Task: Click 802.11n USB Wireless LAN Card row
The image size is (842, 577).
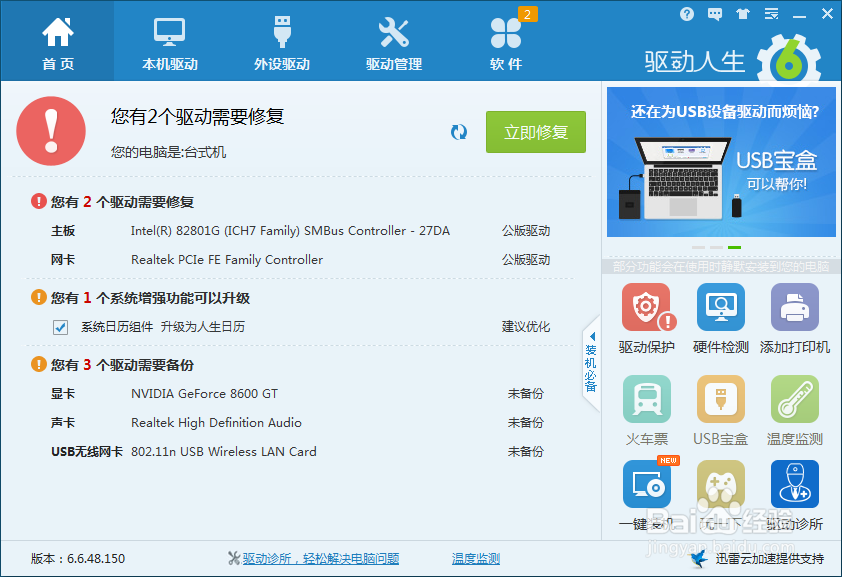Action: pos(298,452)
